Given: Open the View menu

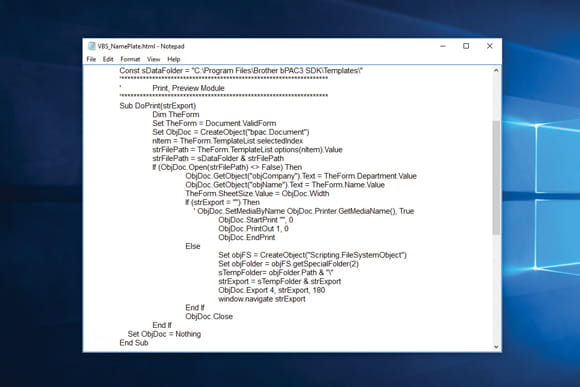Looking at the screenshot, I should 154,59.
